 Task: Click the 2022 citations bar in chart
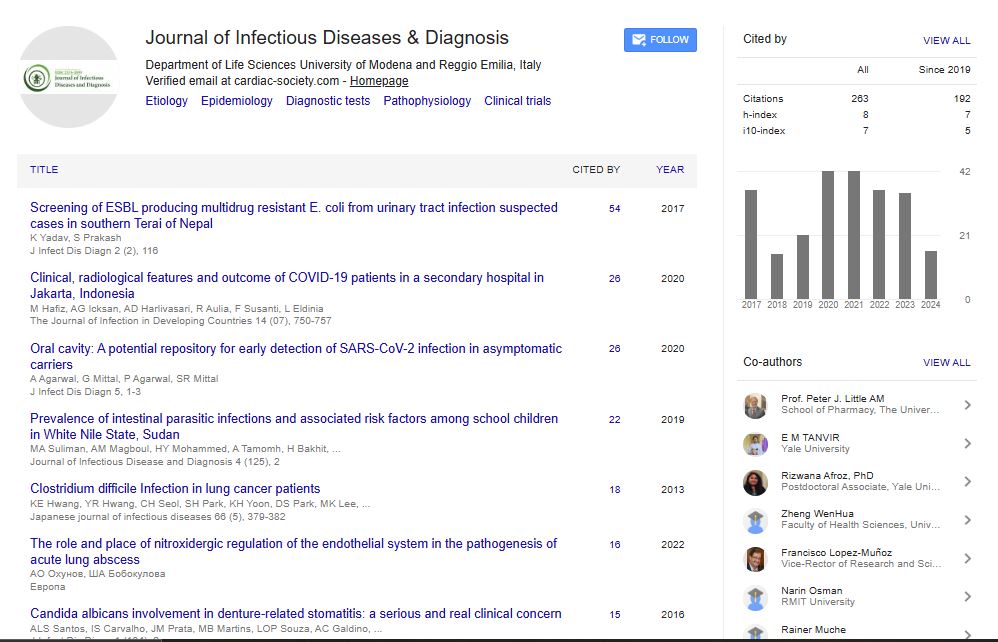pos(879,244)
